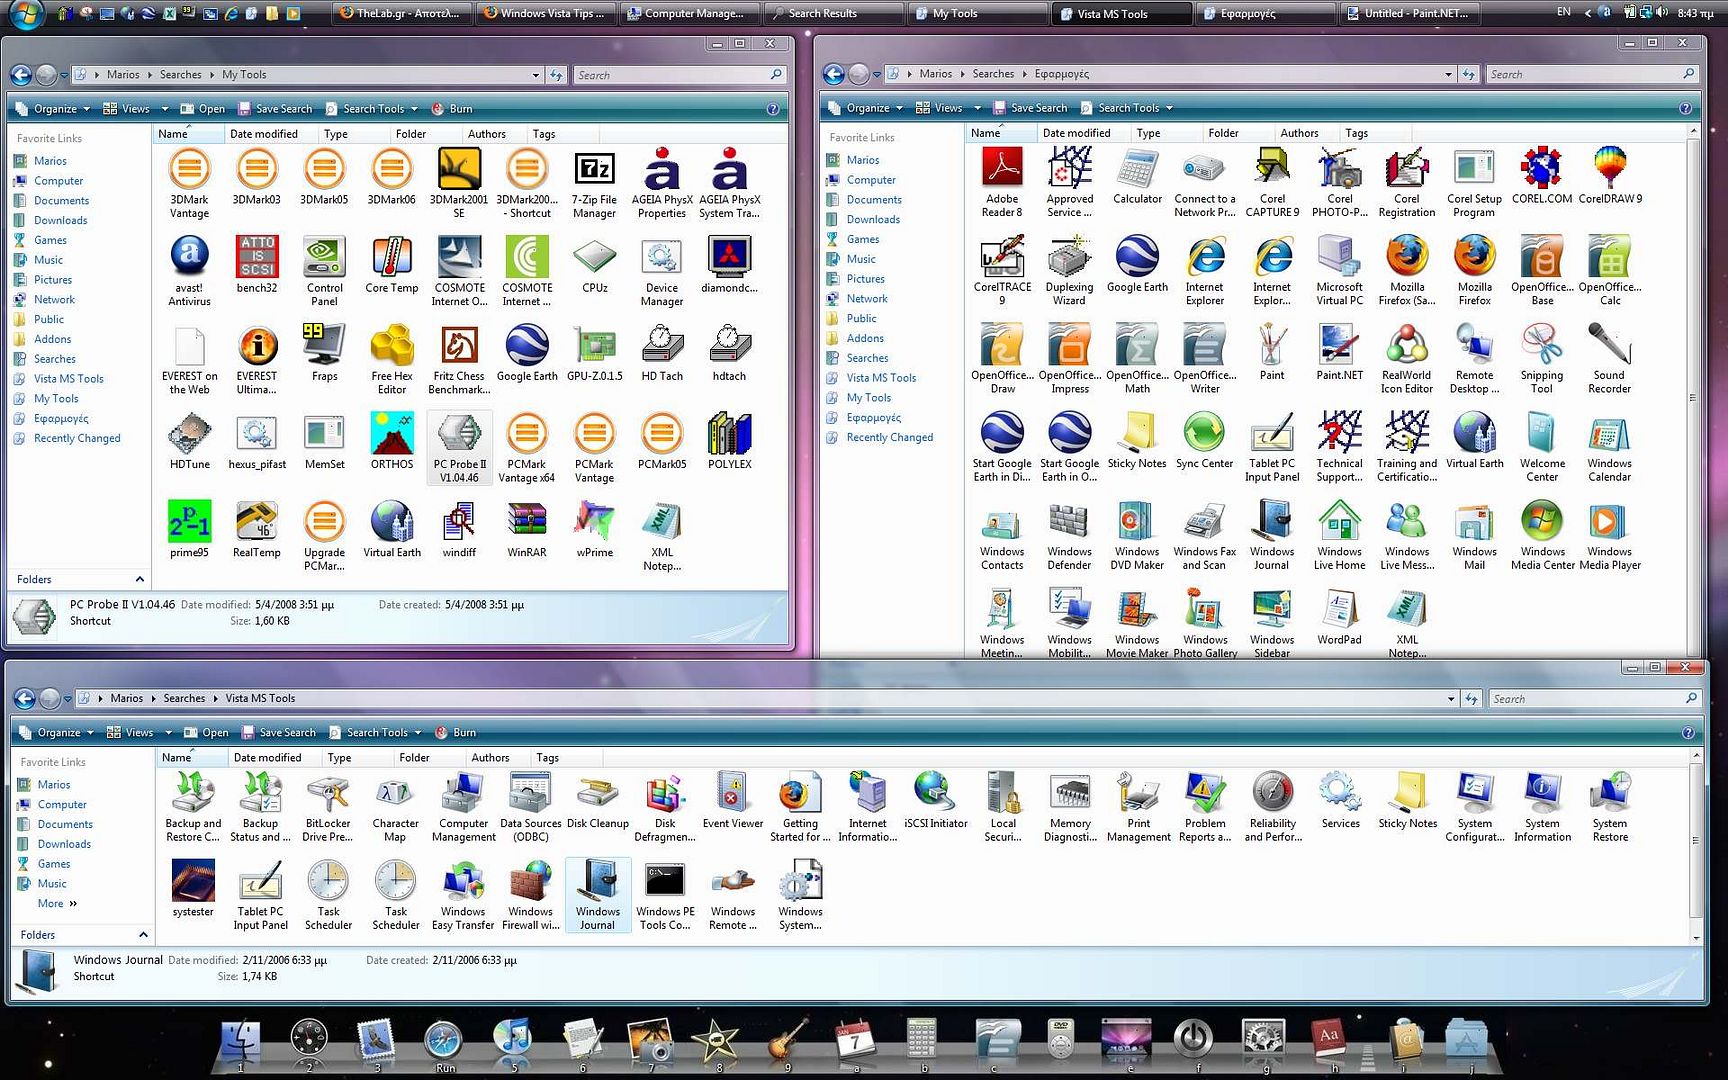This screenshot has height=1080, width=1728.
Task: Click Save Search in My Tools toolbar
Action: (x=275, y=109)
